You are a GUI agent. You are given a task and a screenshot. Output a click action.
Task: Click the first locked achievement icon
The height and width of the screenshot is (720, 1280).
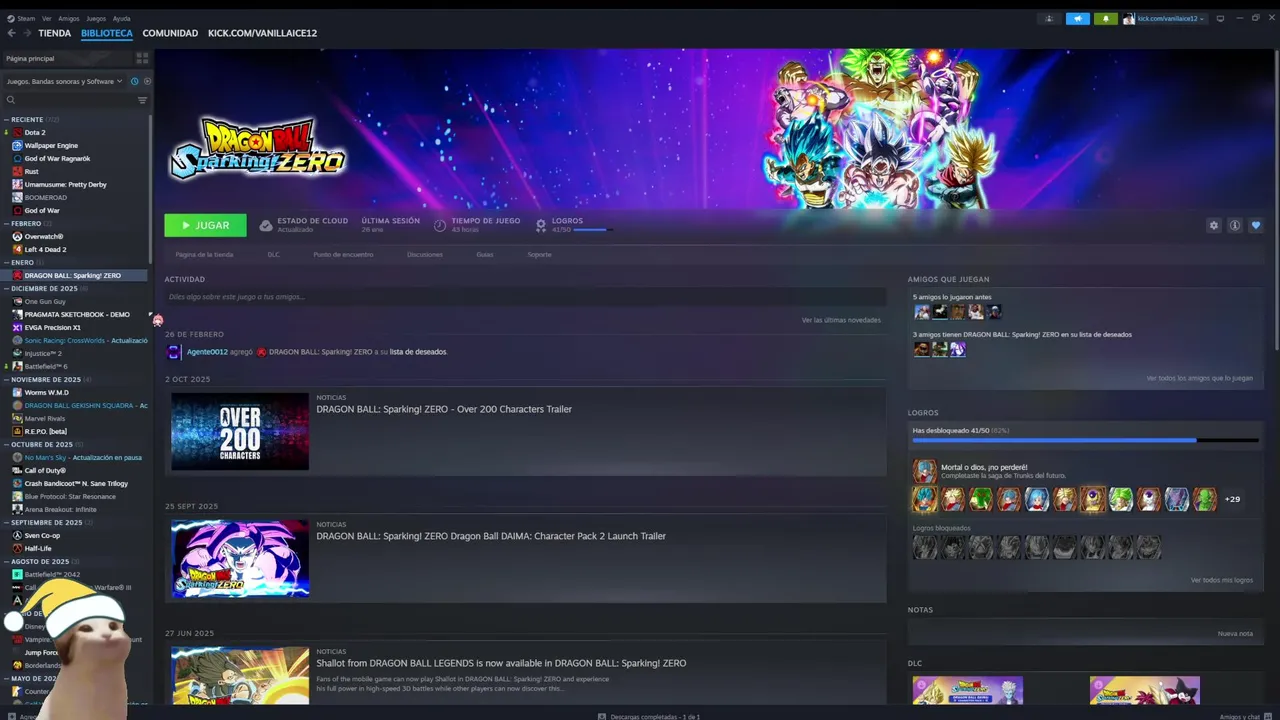[x=925, y=547]
